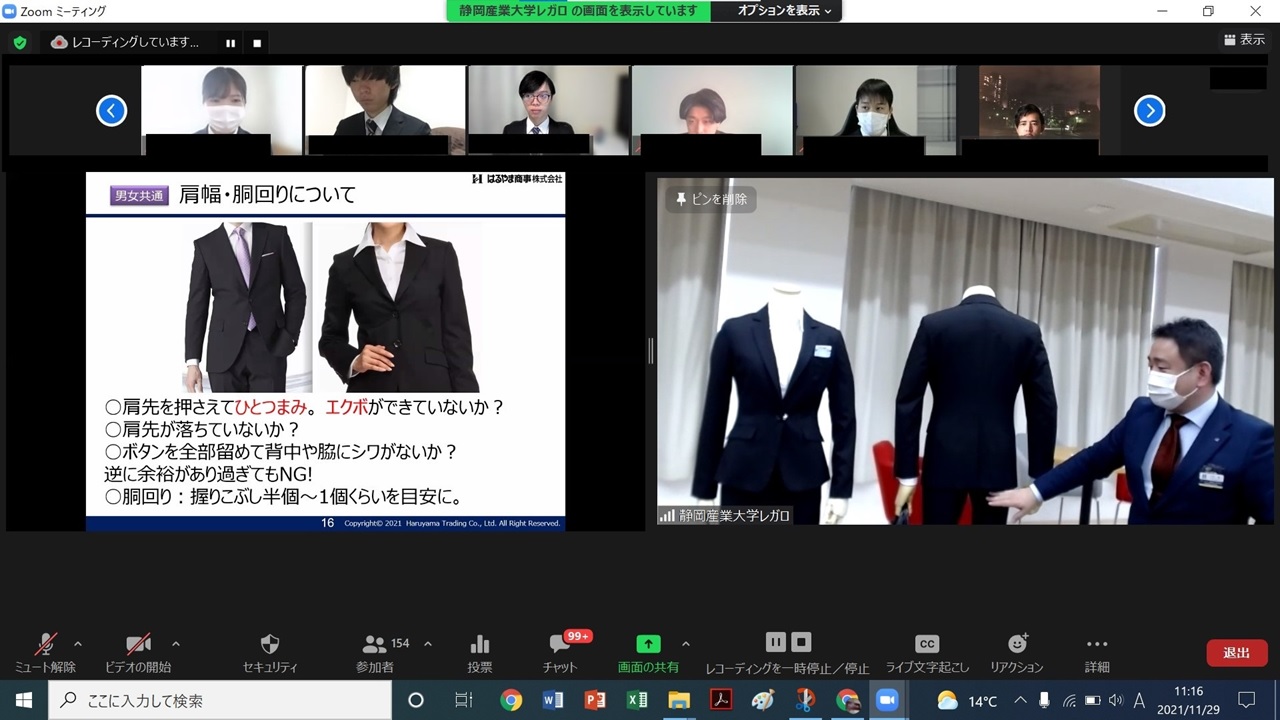Viewport: 1280px width, 720px height.
Task: Open Task View in taskbar
Action: point(463,700)
